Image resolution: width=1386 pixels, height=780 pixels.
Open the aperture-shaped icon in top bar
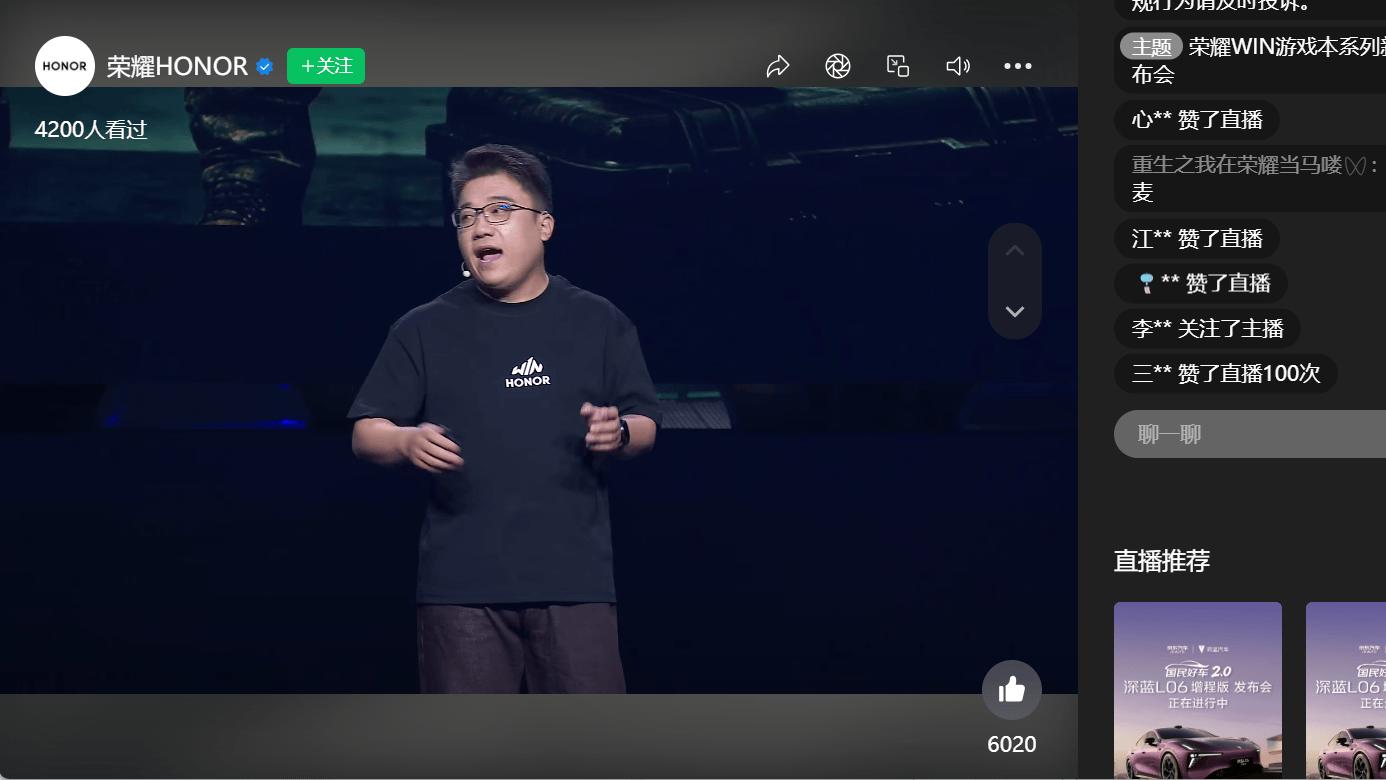pyautogui.click(x=838, y=66)
